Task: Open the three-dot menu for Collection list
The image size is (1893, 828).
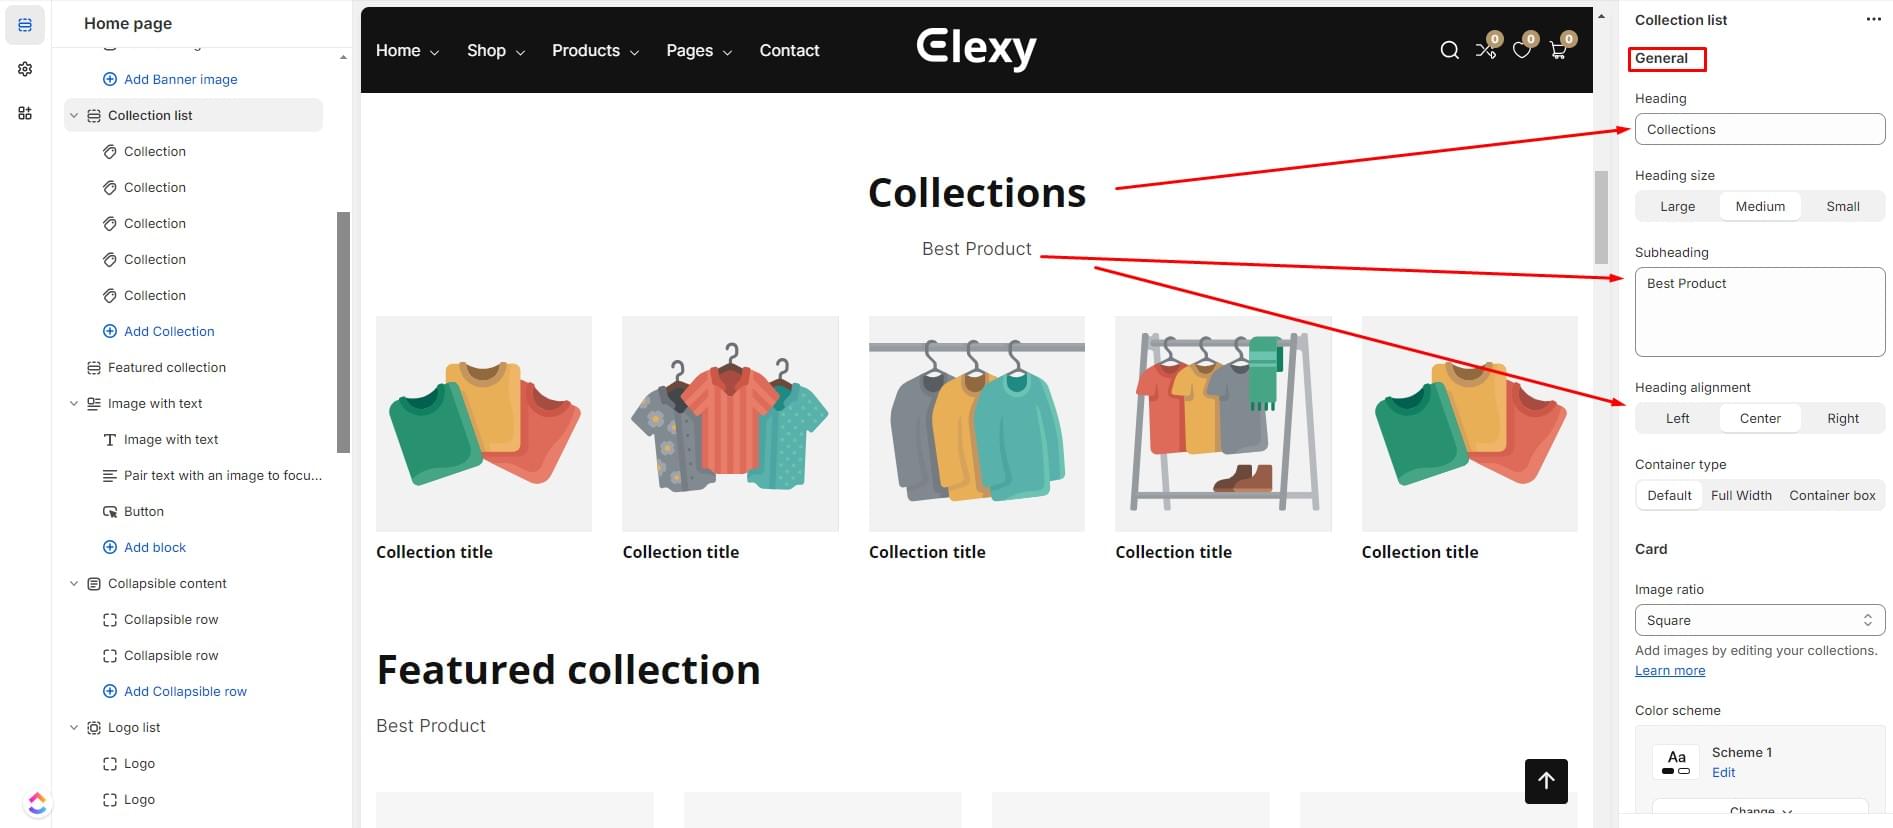Action: [1873, 20]
